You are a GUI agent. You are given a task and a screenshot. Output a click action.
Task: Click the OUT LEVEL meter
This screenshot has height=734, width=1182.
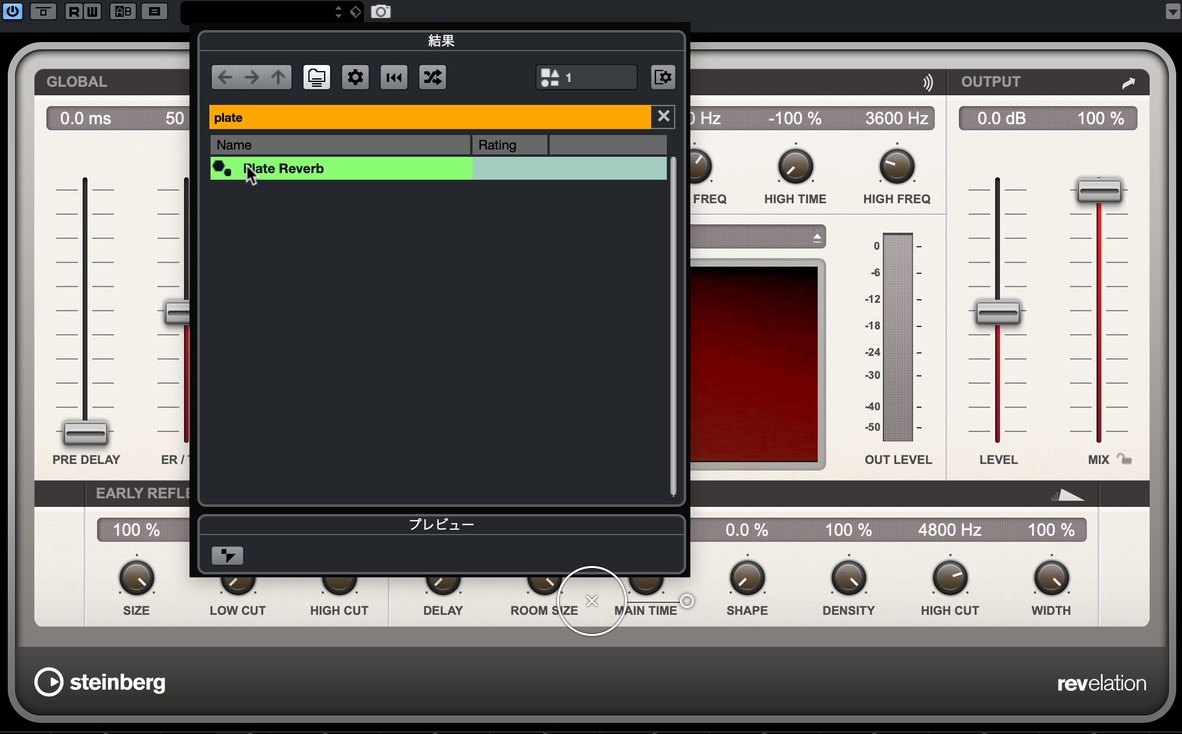897,337
